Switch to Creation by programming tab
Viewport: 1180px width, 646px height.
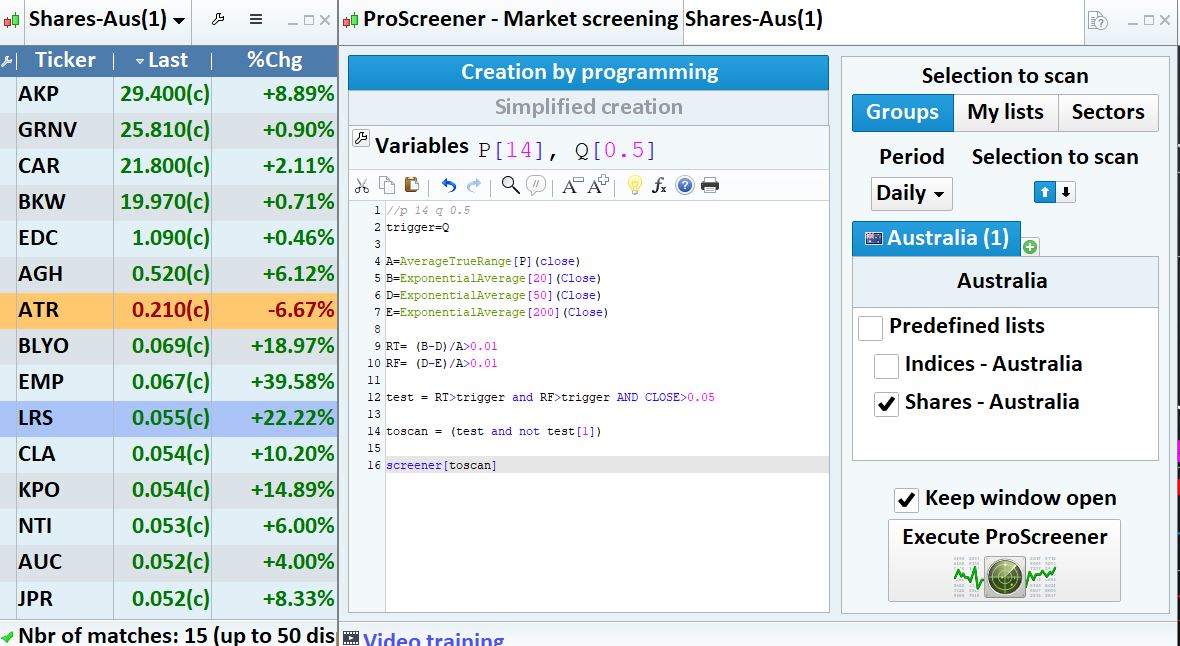point(588,72)
